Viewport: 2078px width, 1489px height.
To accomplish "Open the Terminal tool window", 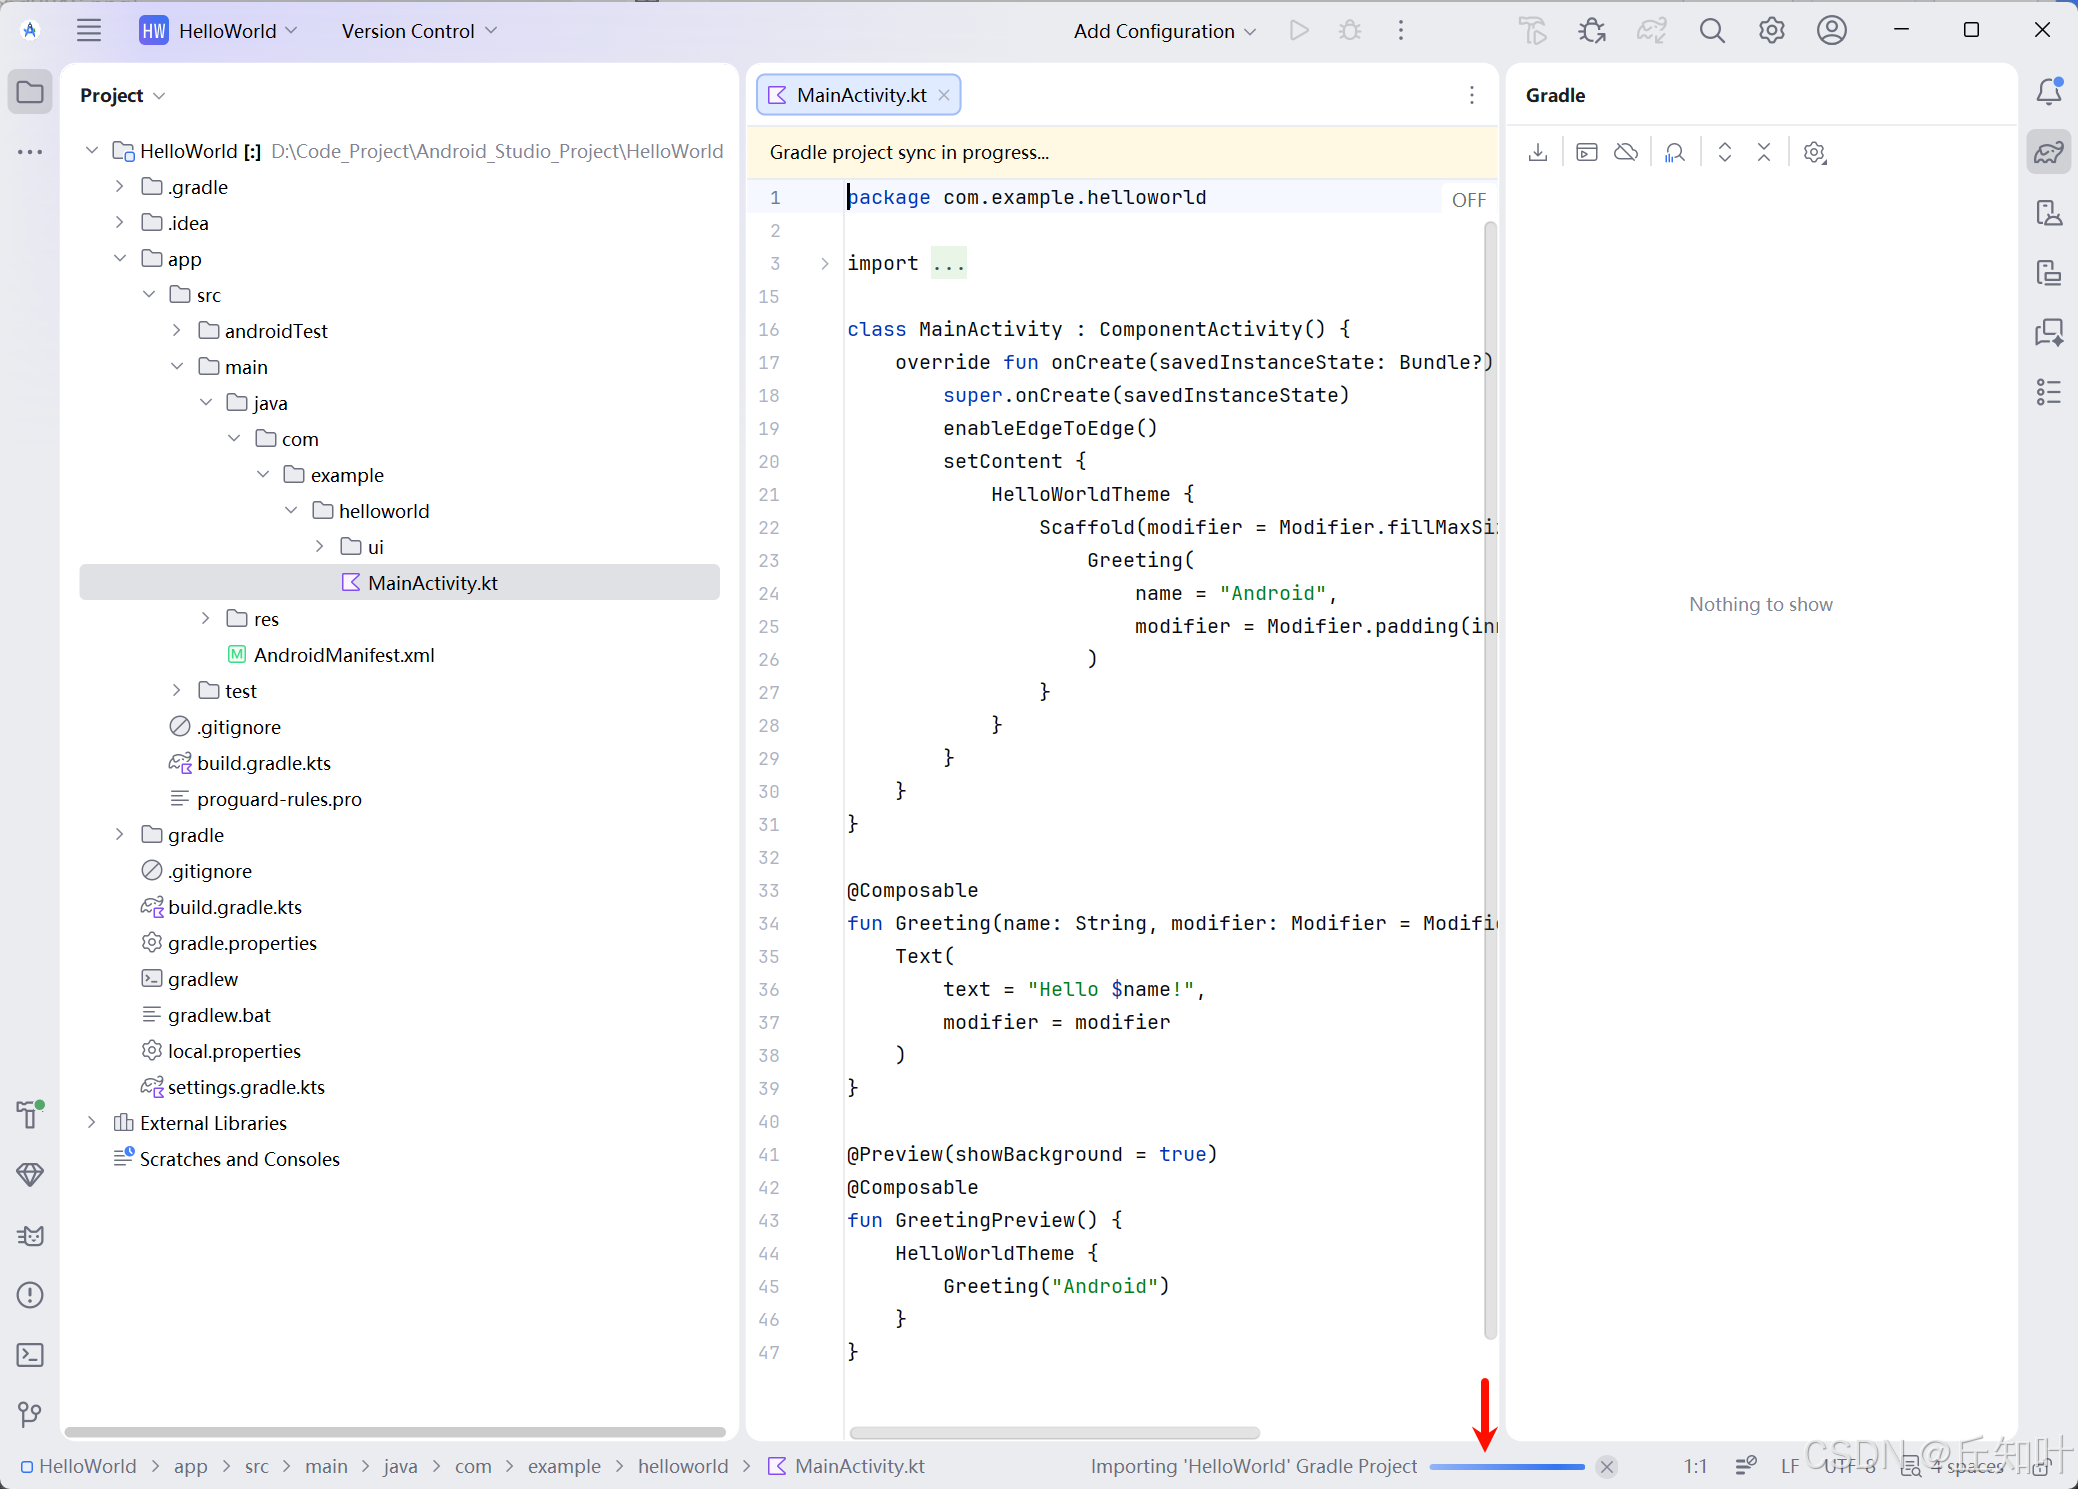I will click(x=30, y=1355).
